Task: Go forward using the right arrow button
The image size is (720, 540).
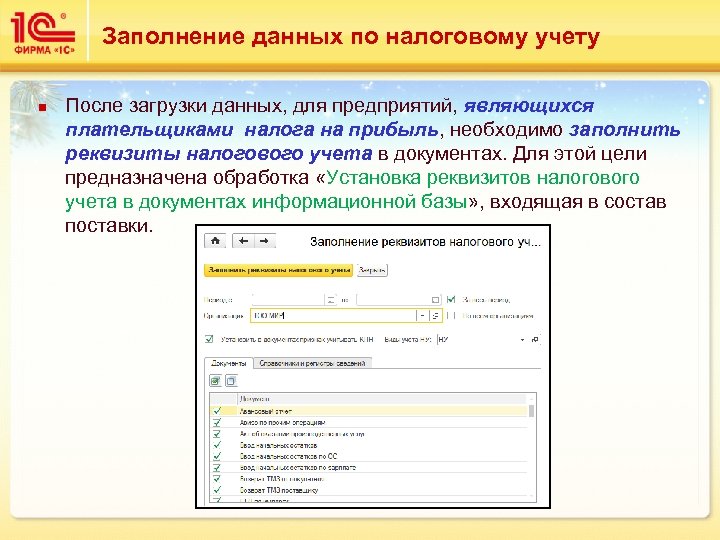Action: (264, 241)
